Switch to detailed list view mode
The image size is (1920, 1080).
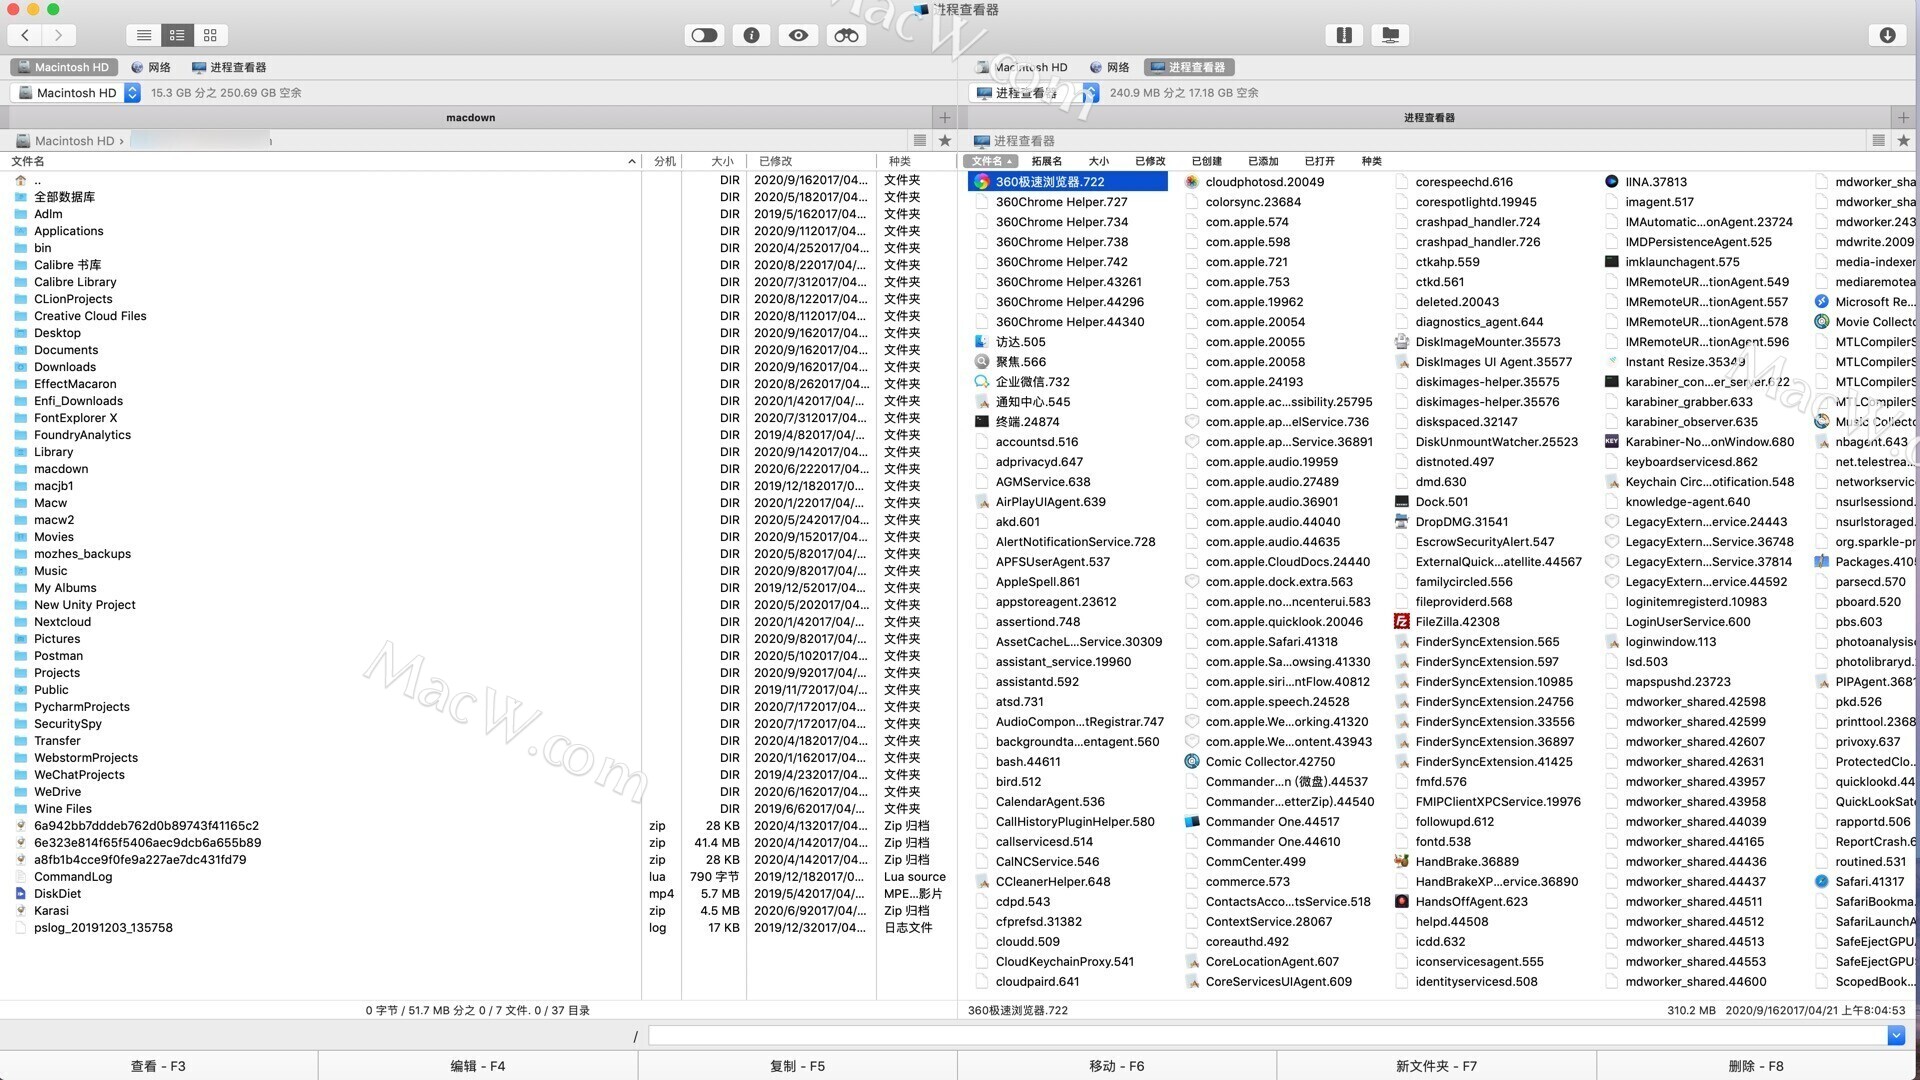(177, 35)
